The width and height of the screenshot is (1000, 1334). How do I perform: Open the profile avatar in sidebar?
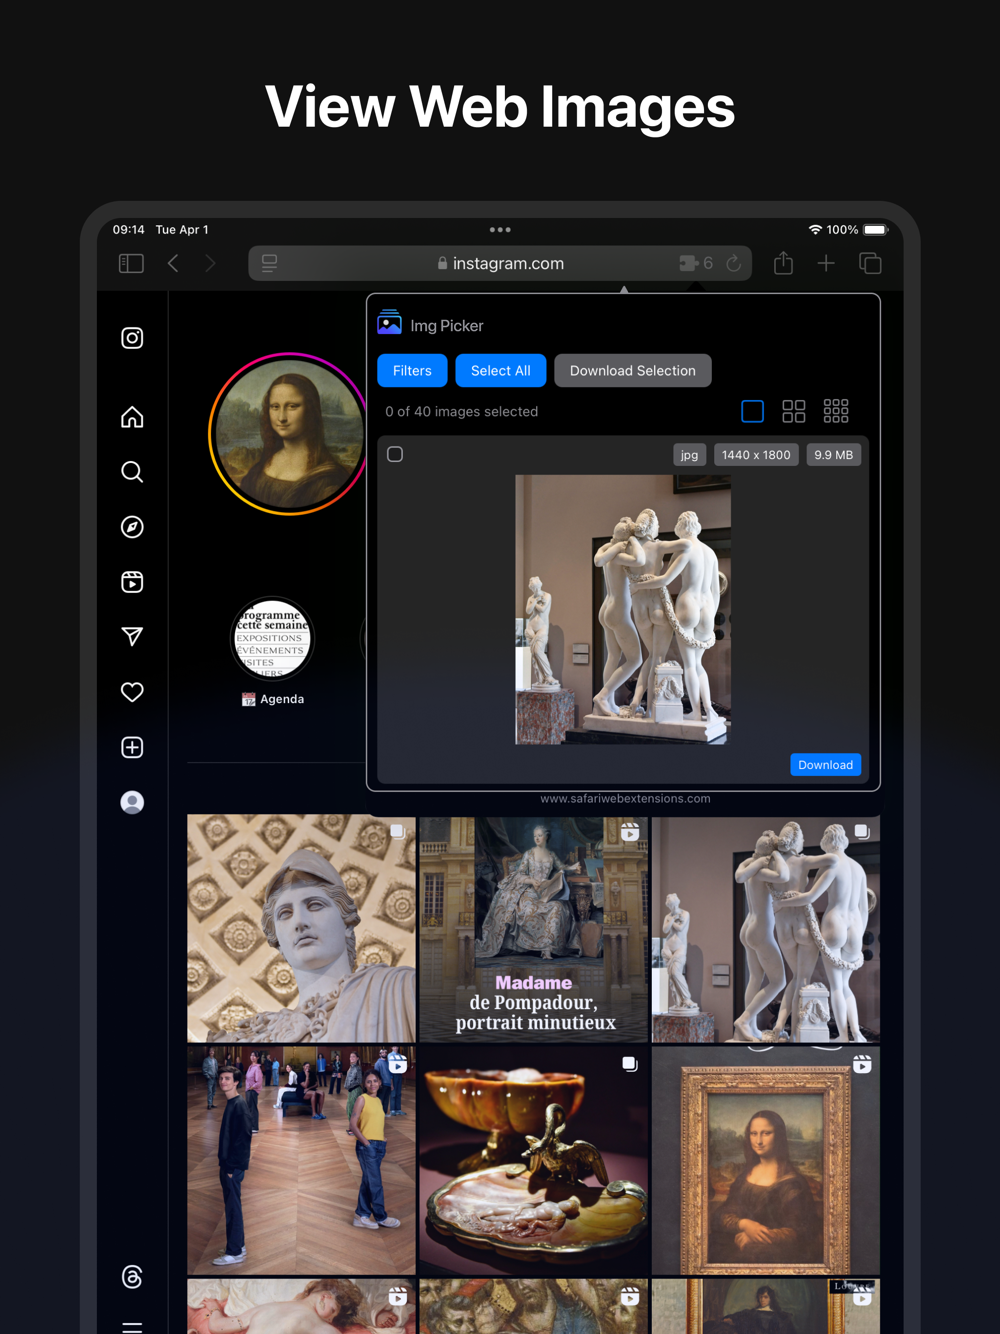[132, 802]
